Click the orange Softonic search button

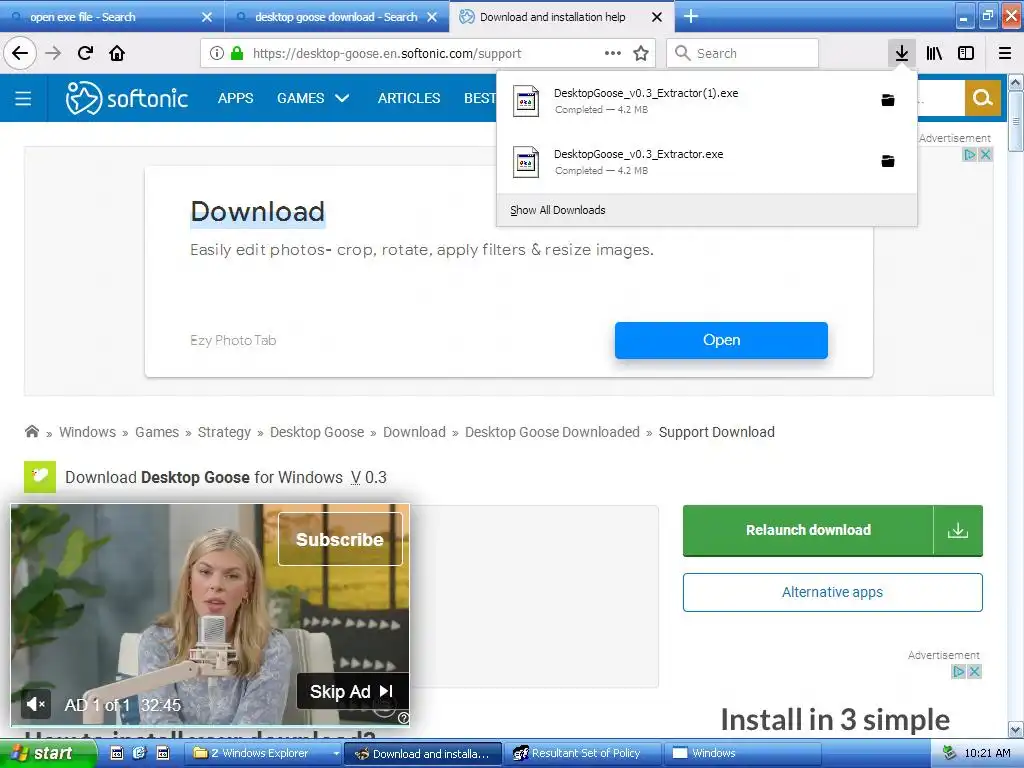[x=982, y=98]
